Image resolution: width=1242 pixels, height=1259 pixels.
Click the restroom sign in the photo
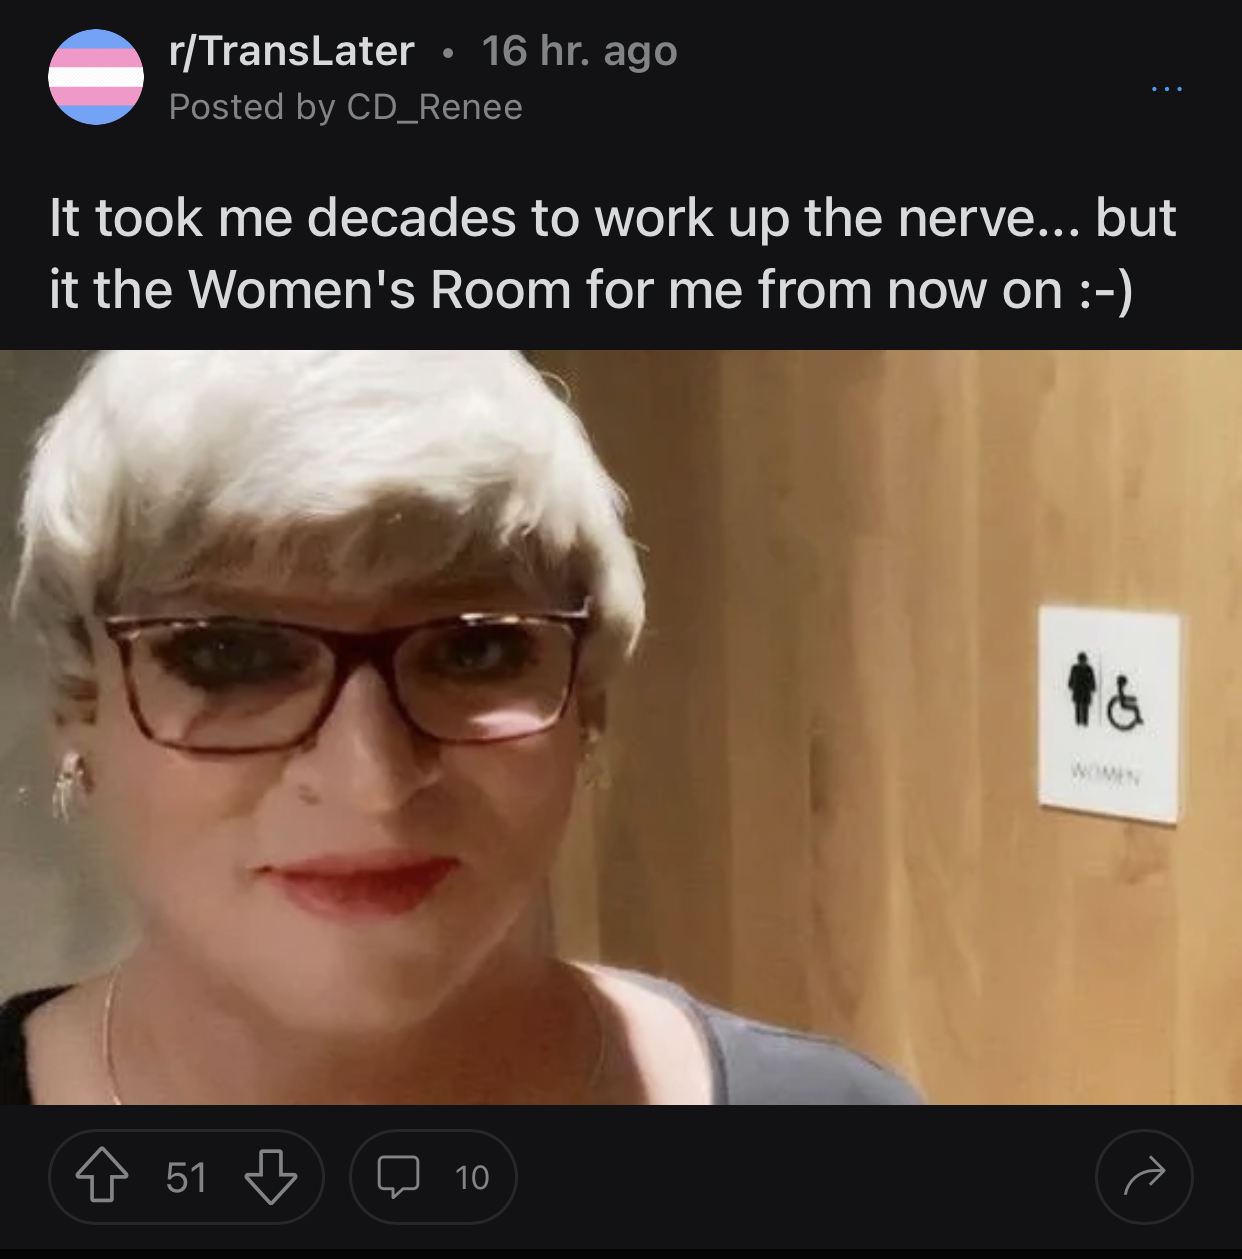click(x=1109, y=714)
